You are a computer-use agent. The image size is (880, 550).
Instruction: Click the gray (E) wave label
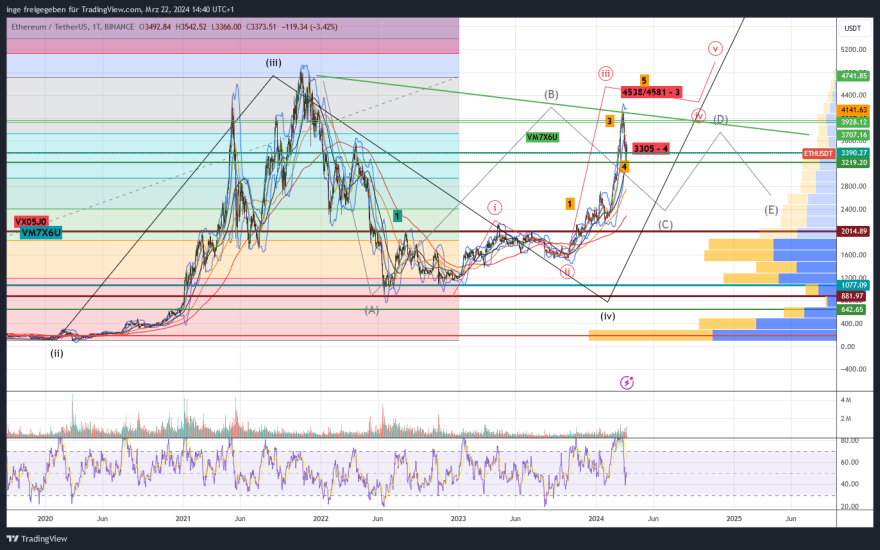pyautogui.click(x=771, y=210)
